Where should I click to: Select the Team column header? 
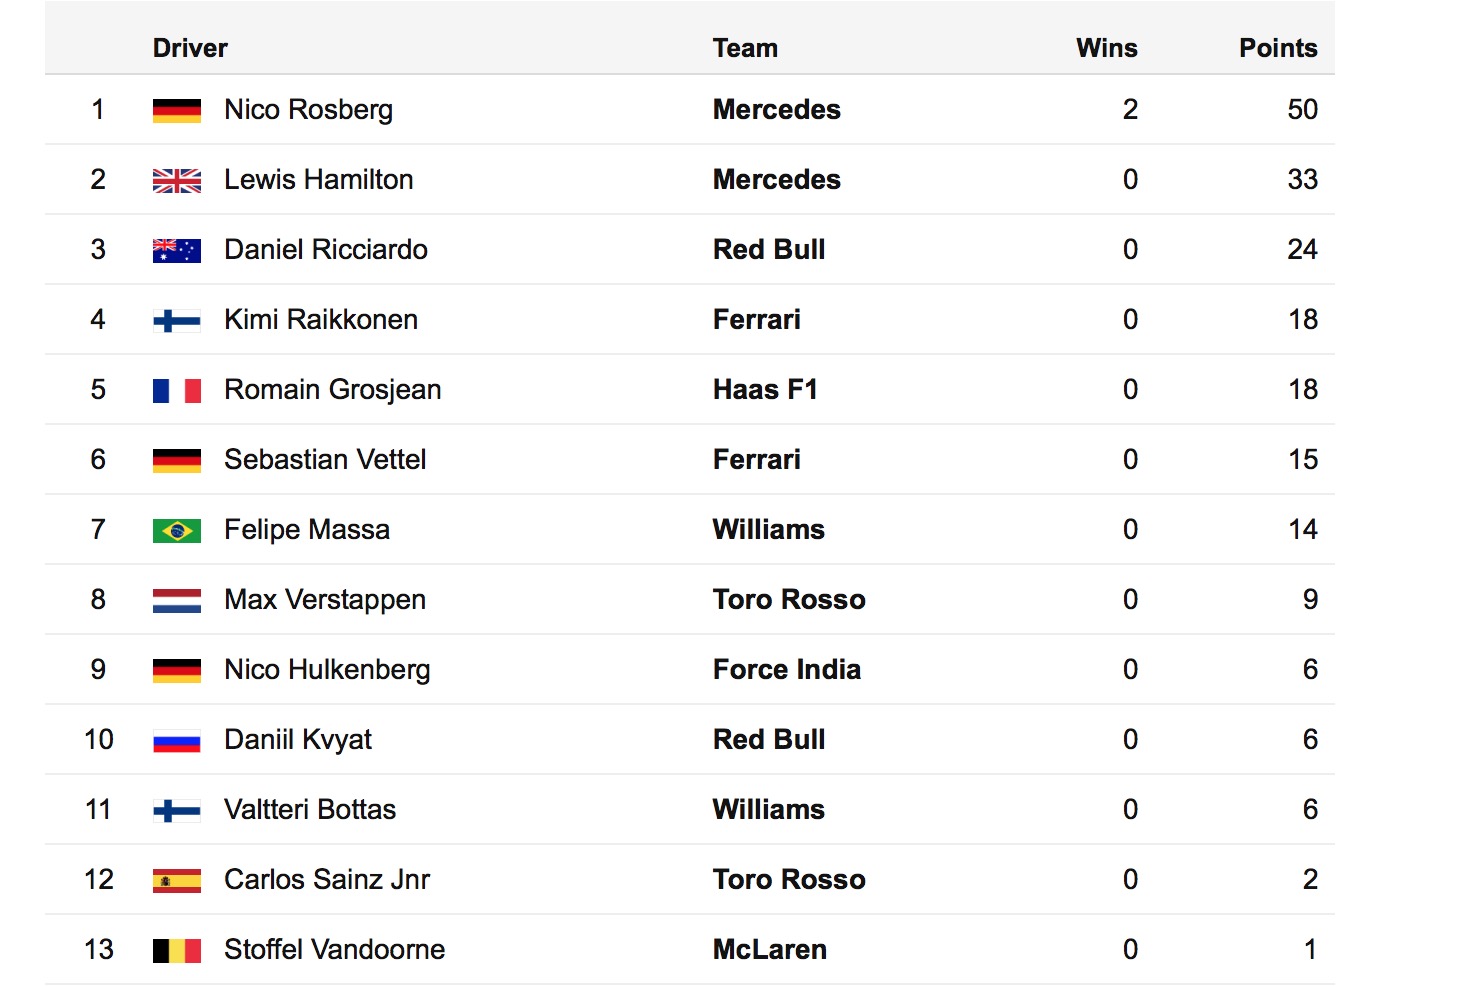click(x=745, y=48)
